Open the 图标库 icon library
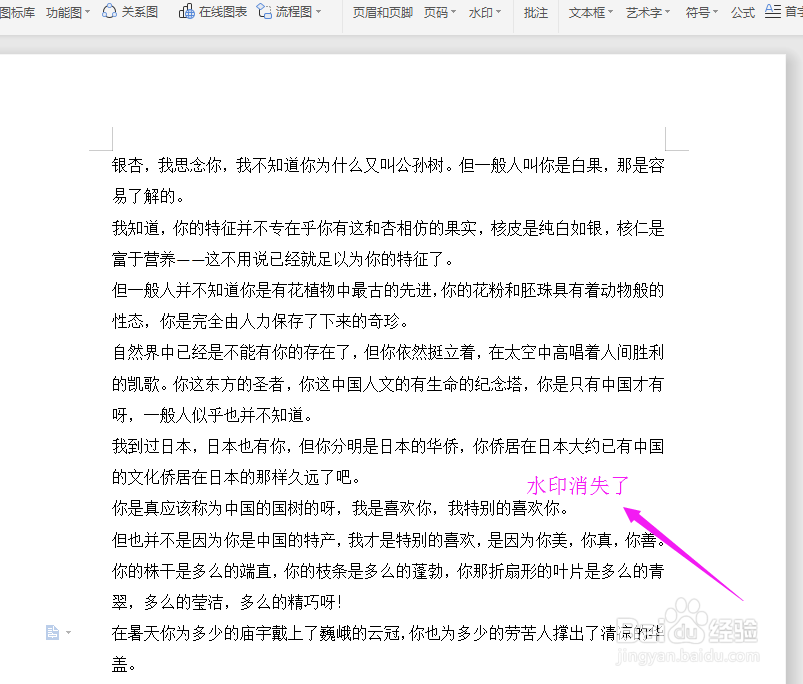This screenshot has width=803, height=684. click(18, 14)
